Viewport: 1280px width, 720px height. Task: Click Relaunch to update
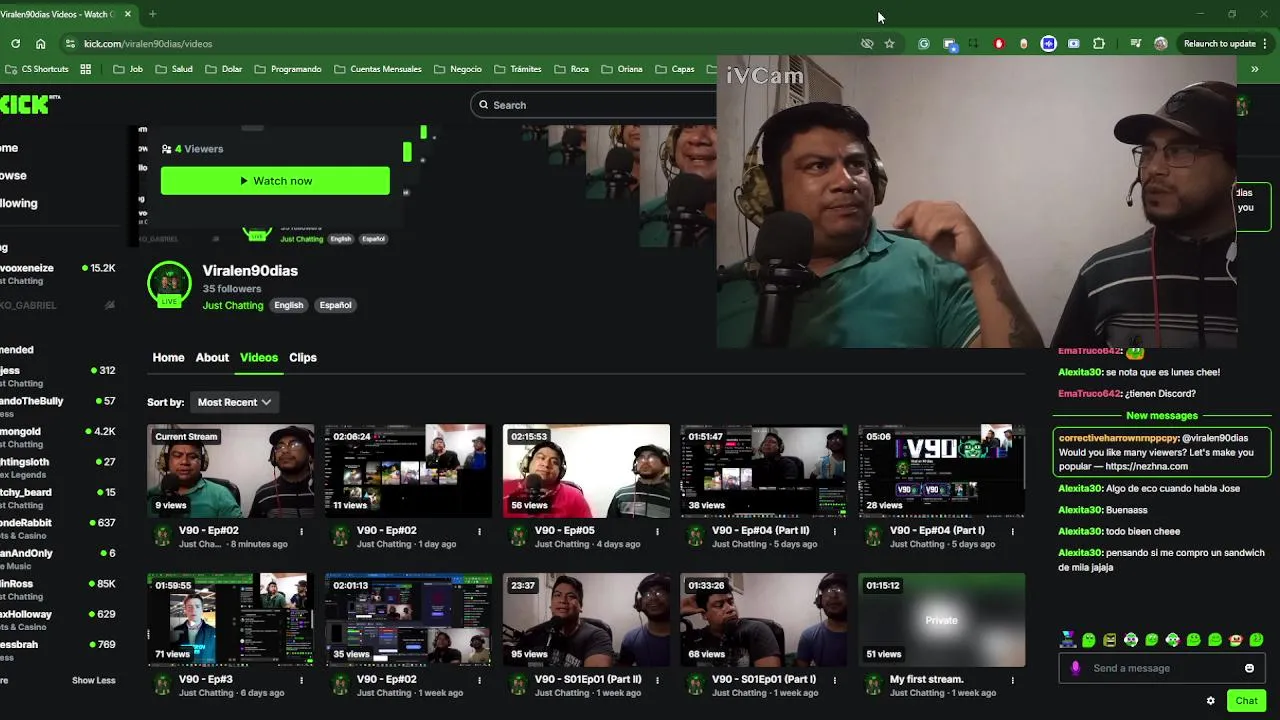[x=1219, y=44]
